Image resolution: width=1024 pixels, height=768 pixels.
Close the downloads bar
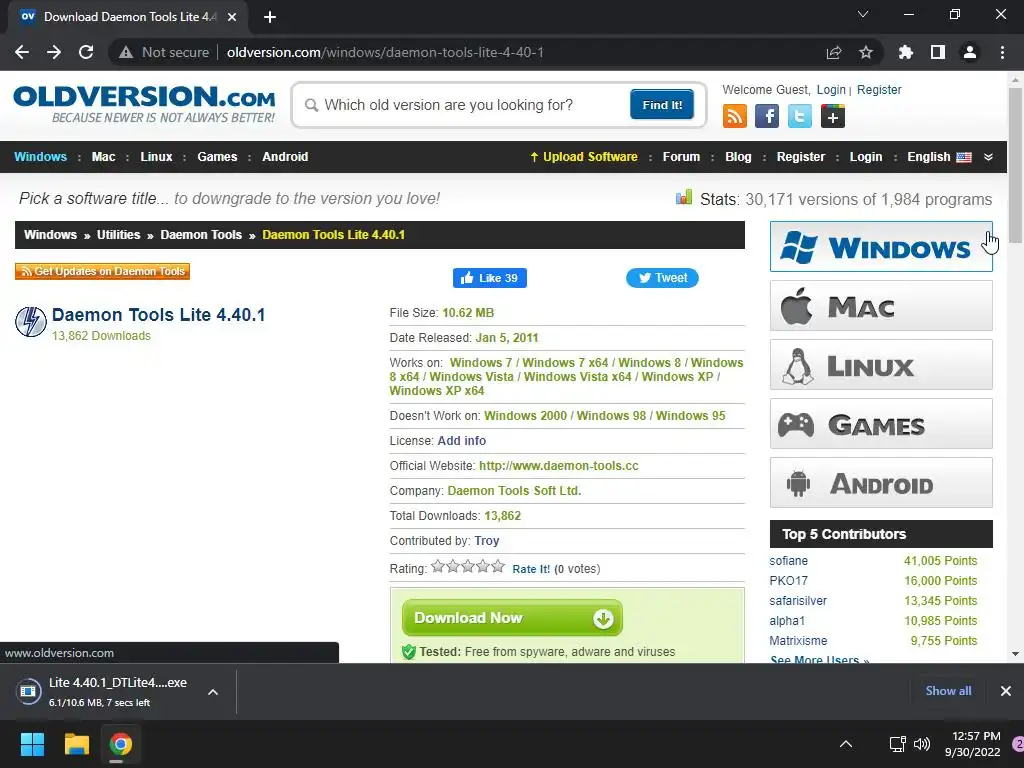(x=1006, y=691)
